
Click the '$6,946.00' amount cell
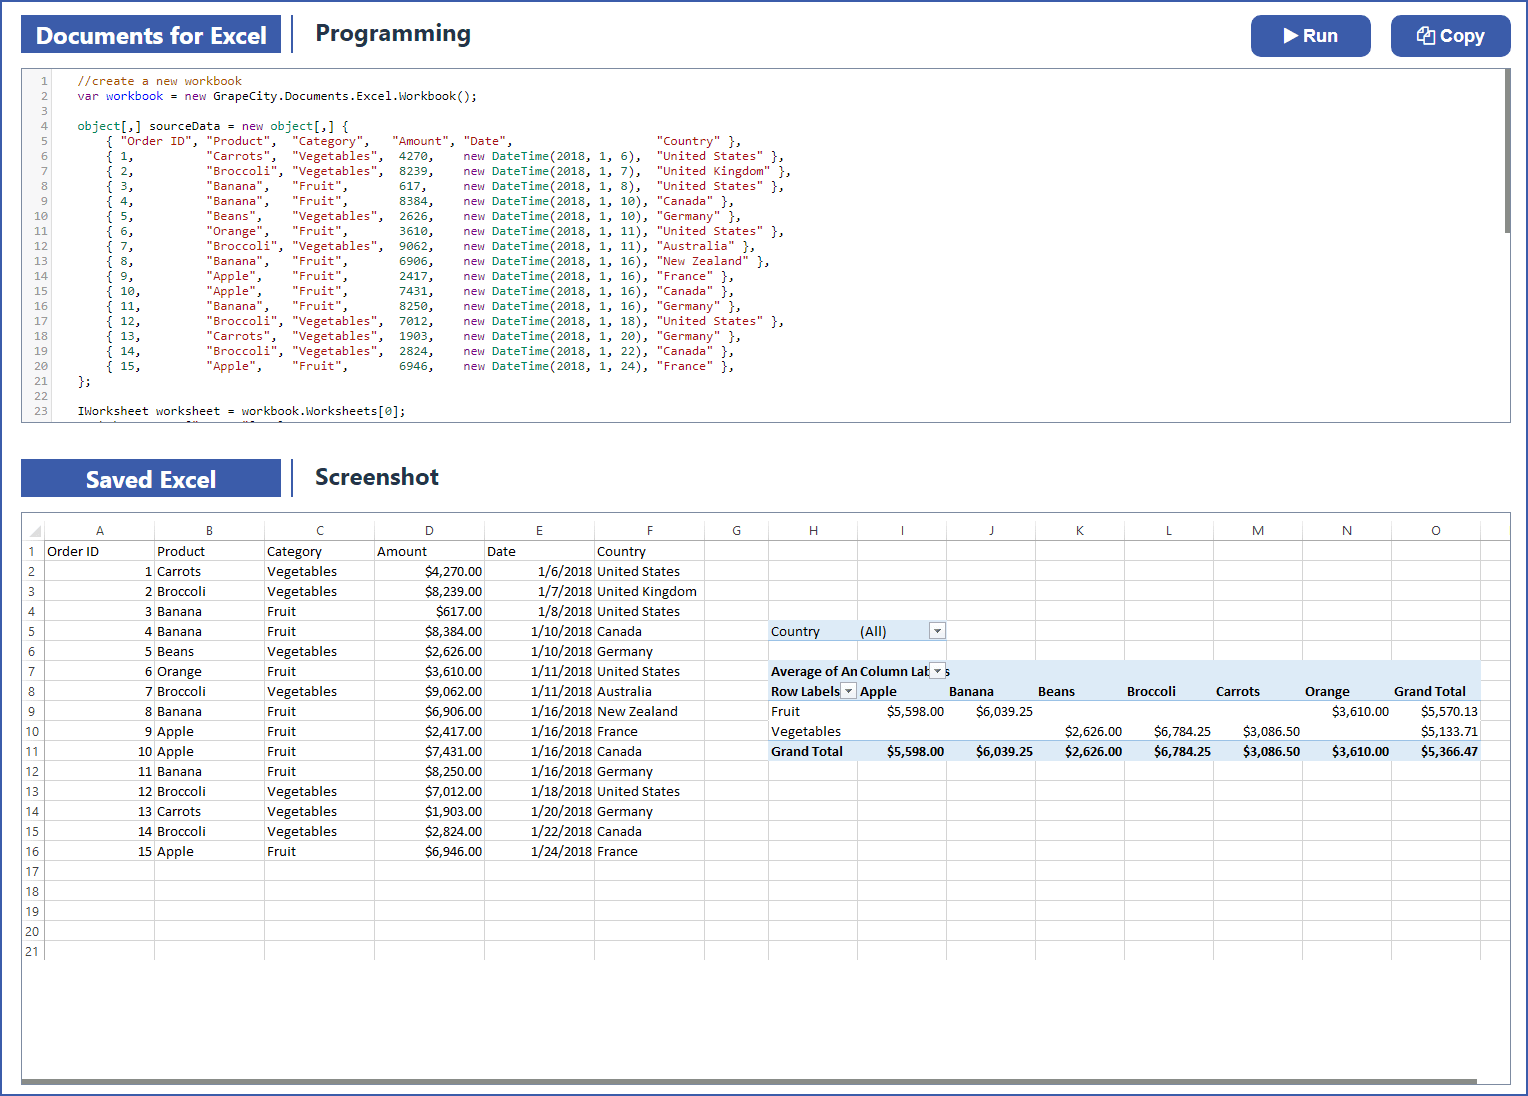point(429,851)
